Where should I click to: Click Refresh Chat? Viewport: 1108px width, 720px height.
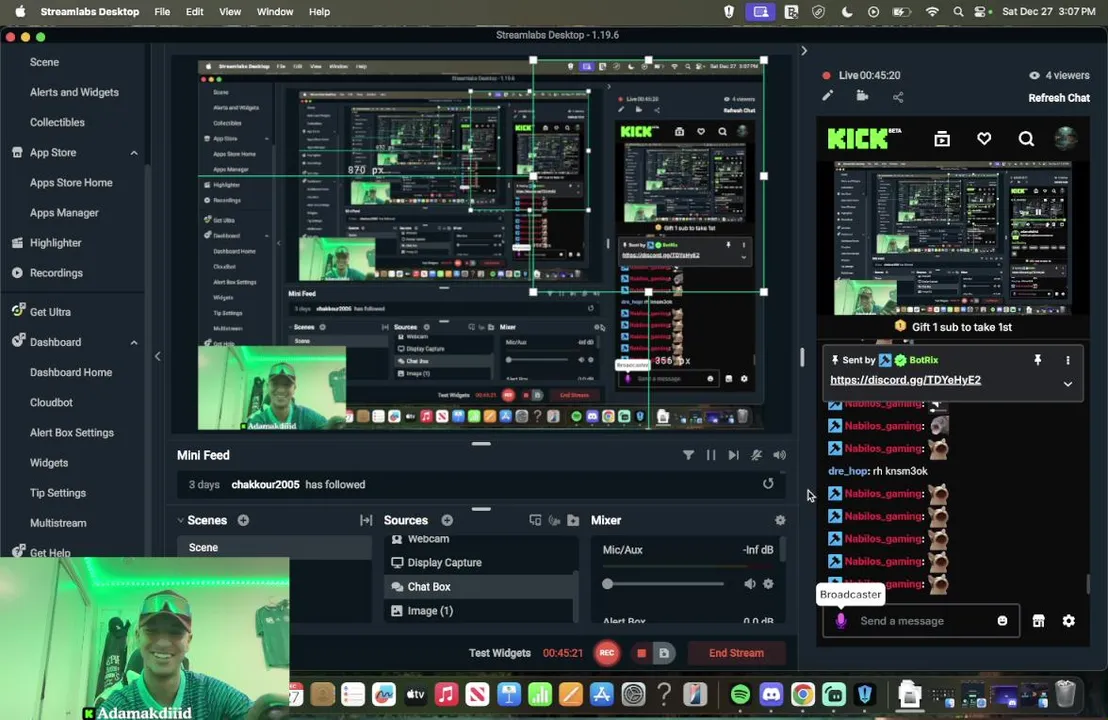1059,98
